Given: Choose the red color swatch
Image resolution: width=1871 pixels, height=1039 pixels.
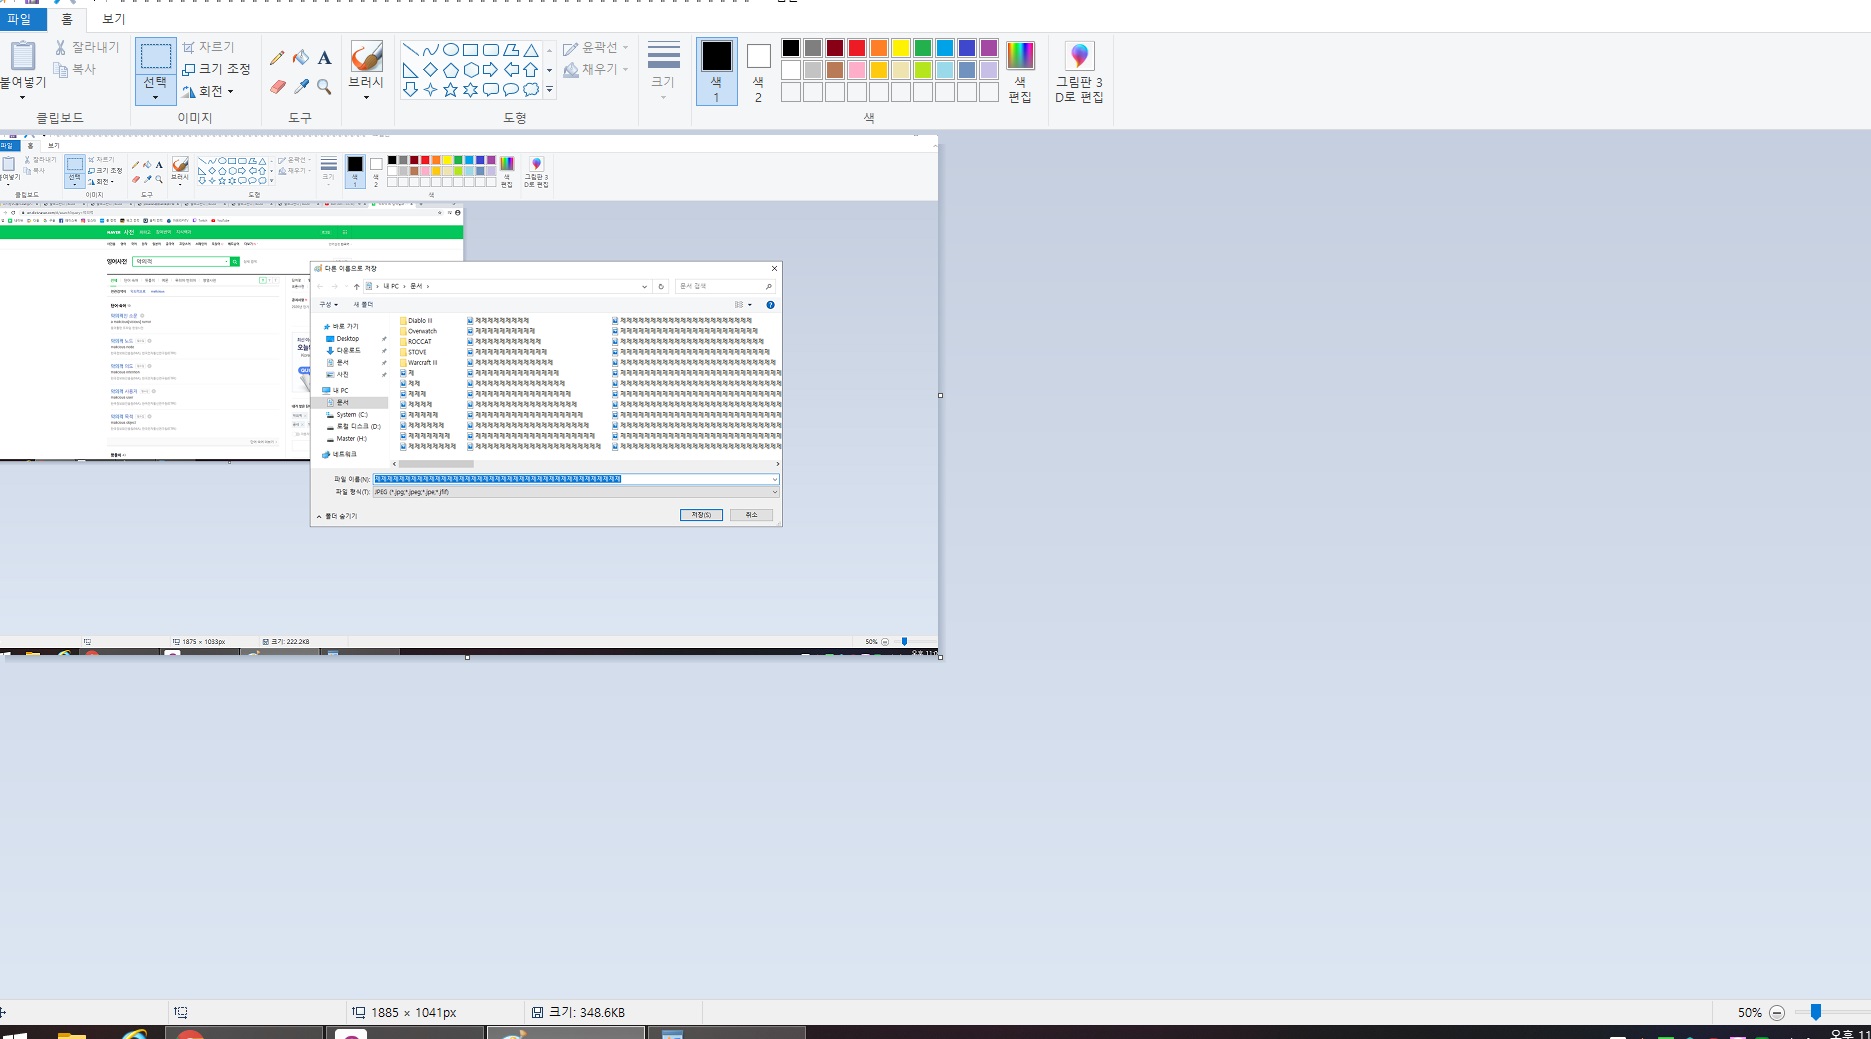Looking at the screenshot, I should [857, 48].
